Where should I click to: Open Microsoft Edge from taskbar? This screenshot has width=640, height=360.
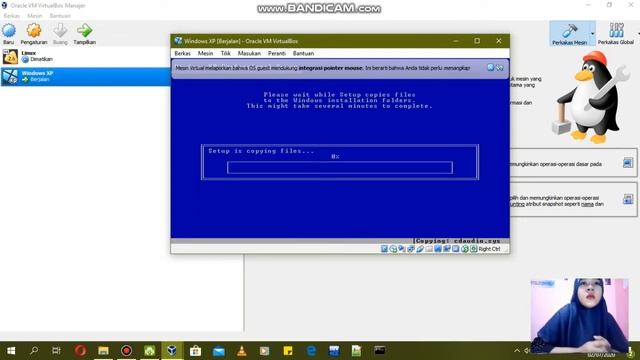[311, 351]
